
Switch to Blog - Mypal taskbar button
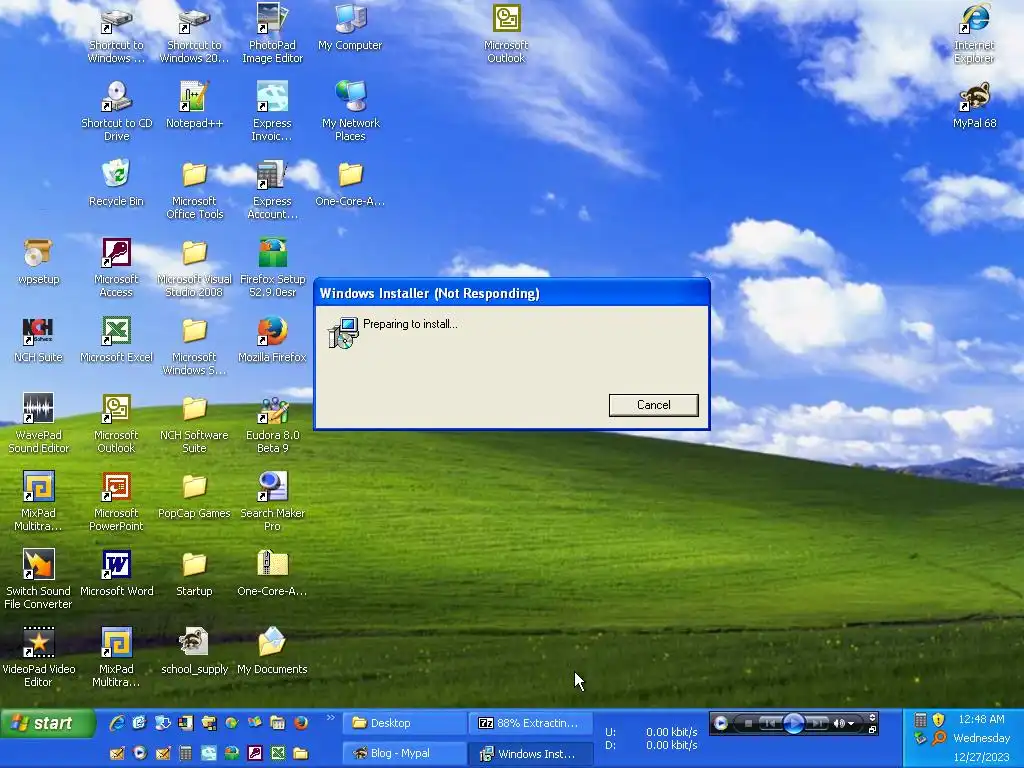pyautogui.click(x=405, y=753)
